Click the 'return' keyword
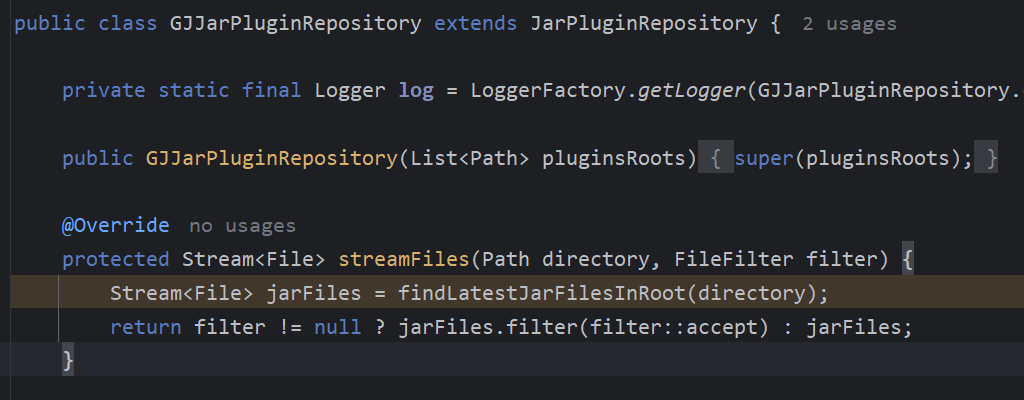Image resolution: width=1024 pixels, height=400 pixels. [x=146, y=327]
